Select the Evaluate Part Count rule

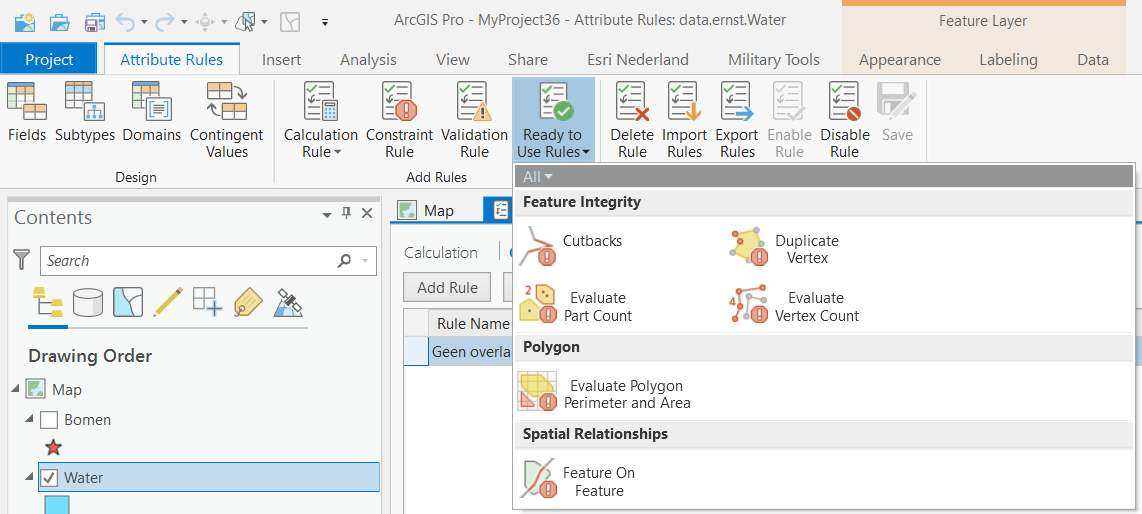[x=575, y=306]
